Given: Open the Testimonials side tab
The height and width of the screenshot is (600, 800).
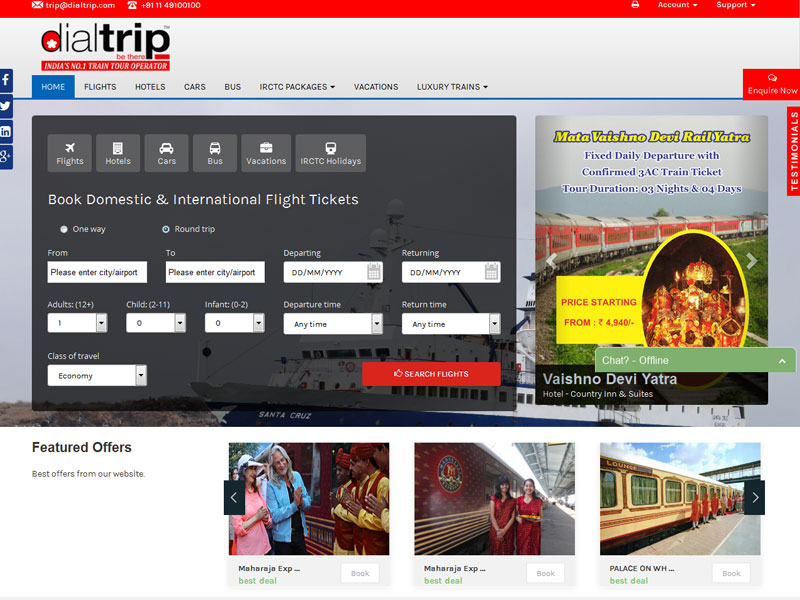Looking at the screenshot, I should (x=793, y=152).
